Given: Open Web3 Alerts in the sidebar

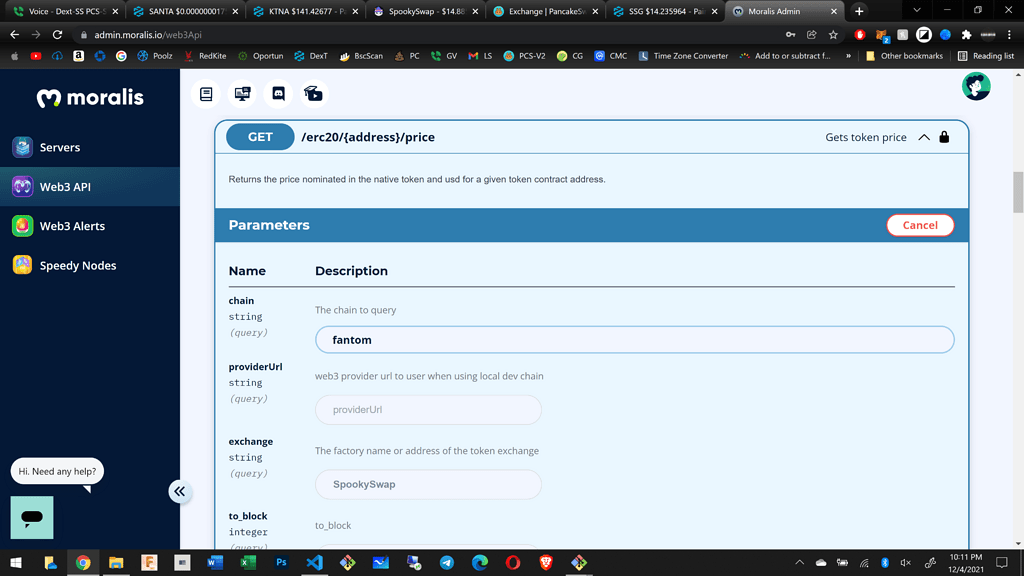Looking at the screenshot, I should tap(90, 226).
